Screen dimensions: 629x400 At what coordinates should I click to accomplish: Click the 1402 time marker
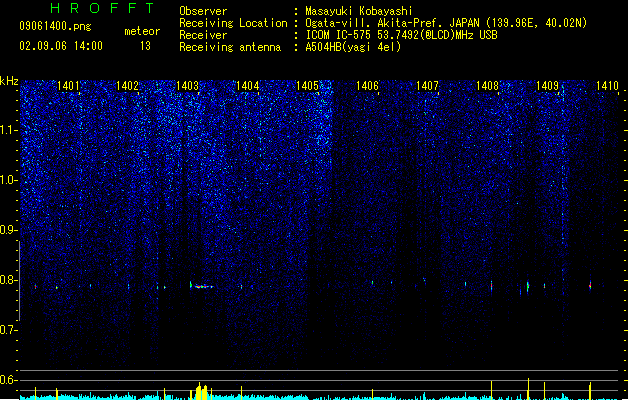[127, 85]
